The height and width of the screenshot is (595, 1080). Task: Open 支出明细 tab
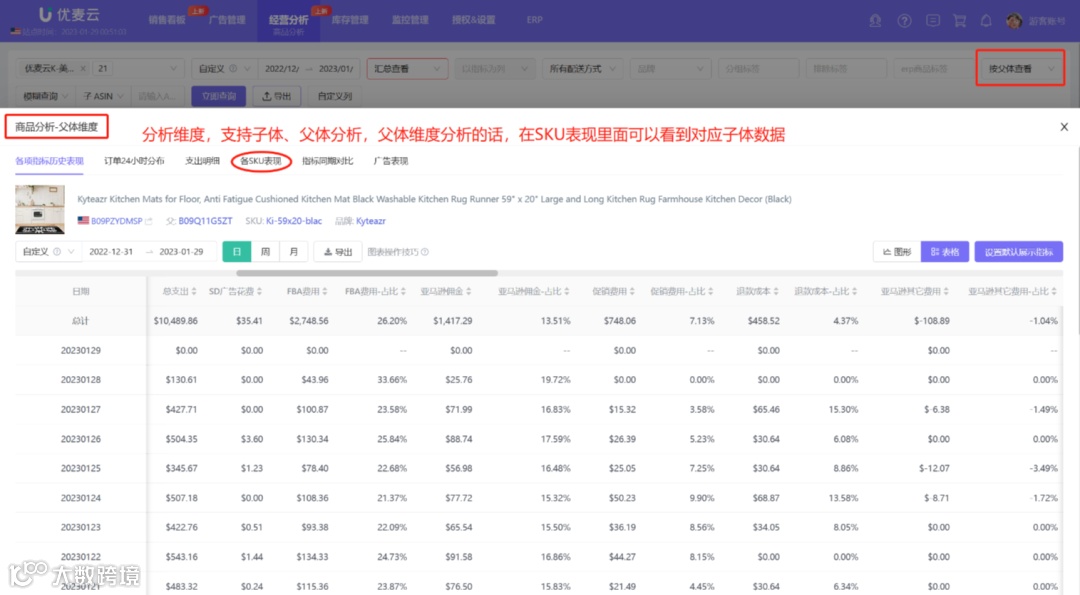pyautogui.click(x=202, y=161)
